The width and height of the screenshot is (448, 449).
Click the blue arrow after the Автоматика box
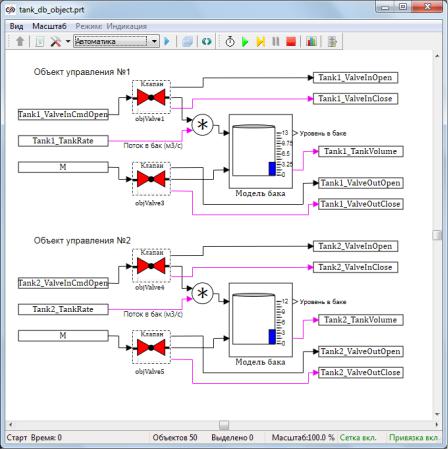[x=167, y=41]
